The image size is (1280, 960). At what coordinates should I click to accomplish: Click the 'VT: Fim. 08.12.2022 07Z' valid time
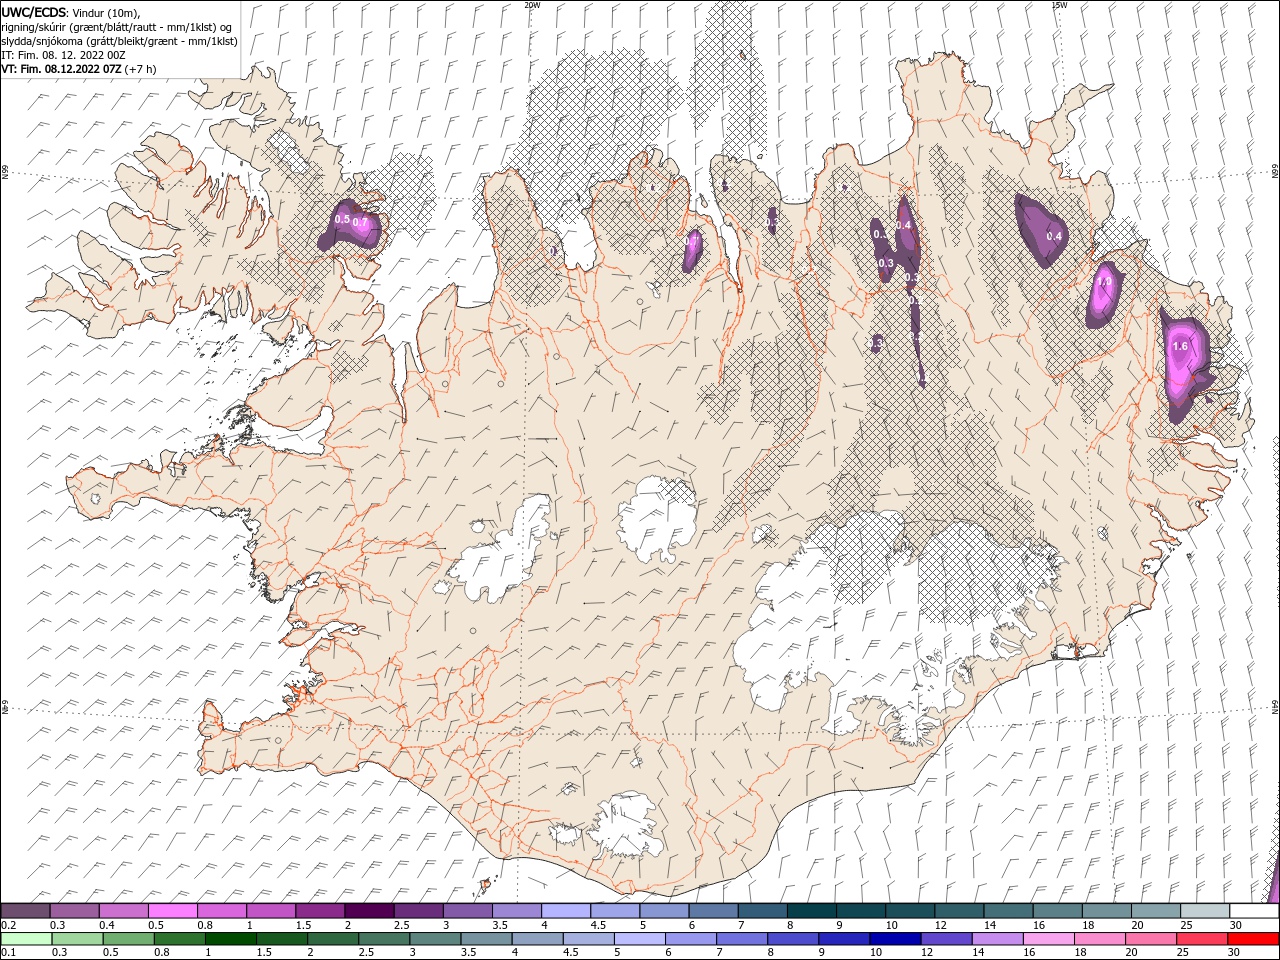click(61, 69)
